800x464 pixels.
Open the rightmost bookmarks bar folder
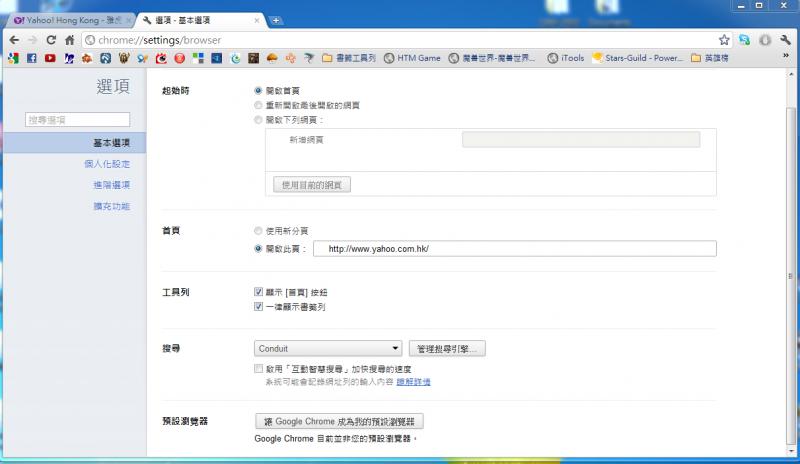click(x=710, y=58)
